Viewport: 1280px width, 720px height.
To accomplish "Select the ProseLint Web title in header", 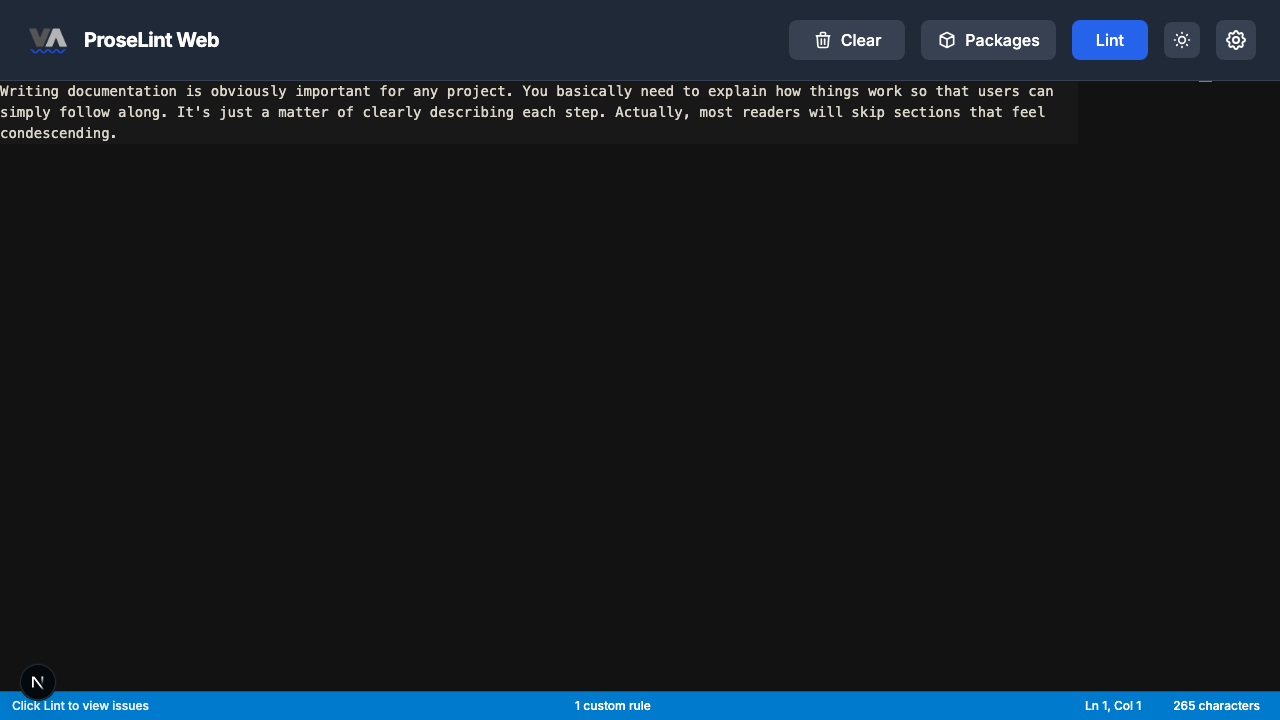I will pos(152,40).
